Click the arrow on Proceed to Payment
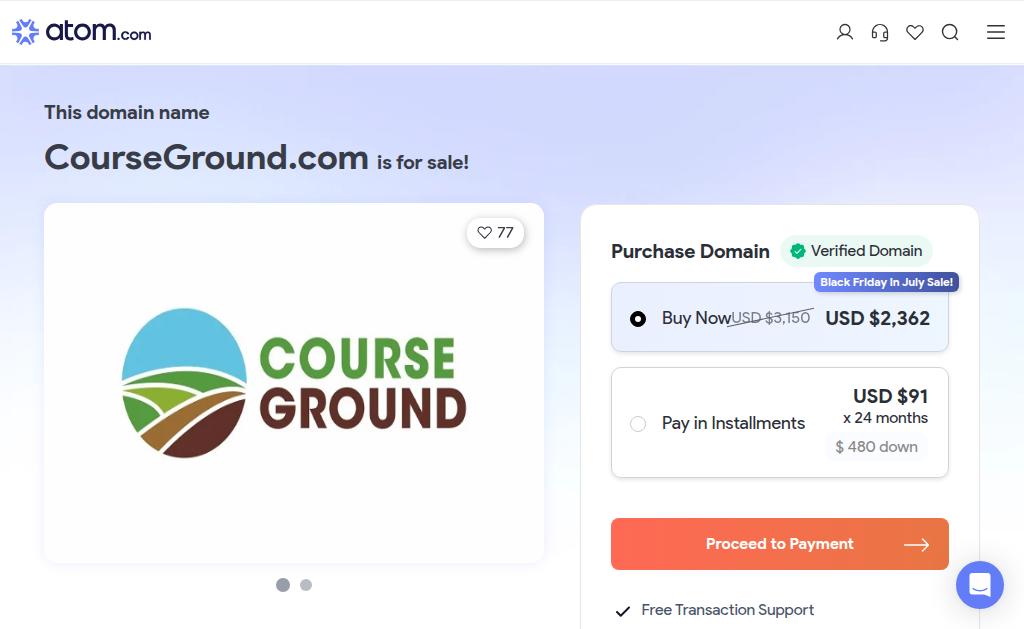Viewport: 1024px width, 629px height. click(916, 545)
